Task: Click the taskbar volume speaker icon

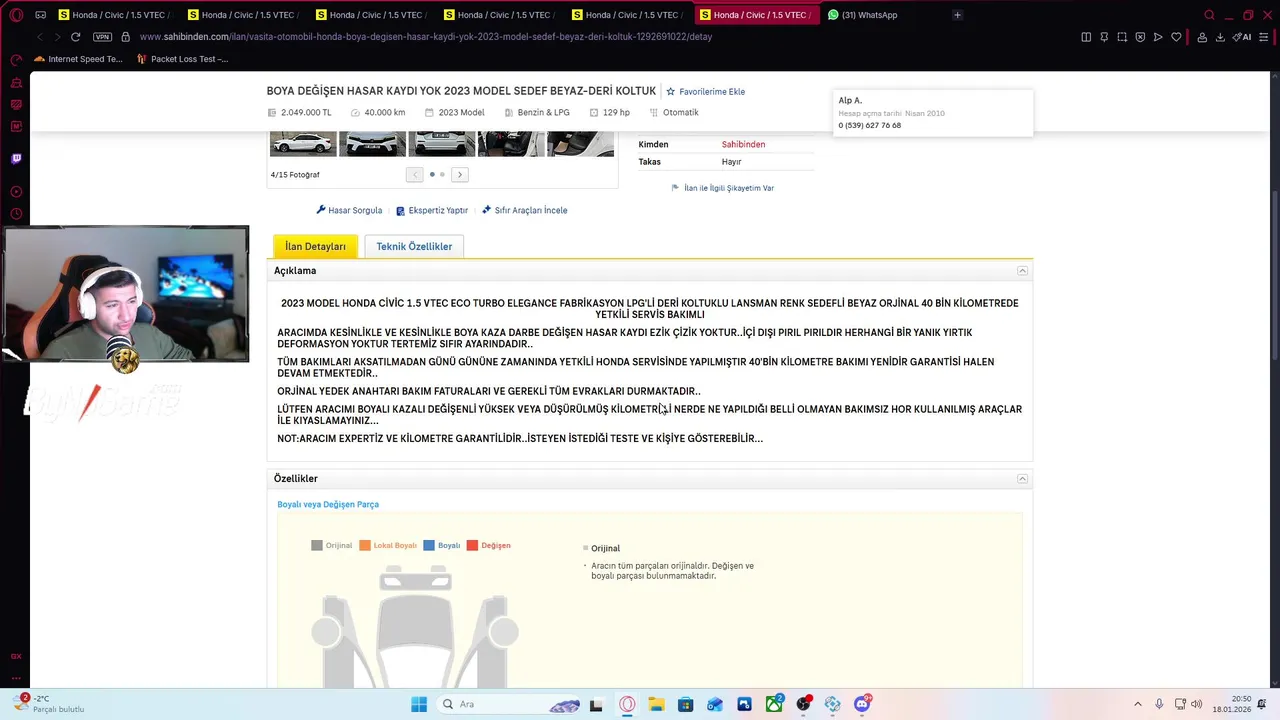Action: [1197, 704]
